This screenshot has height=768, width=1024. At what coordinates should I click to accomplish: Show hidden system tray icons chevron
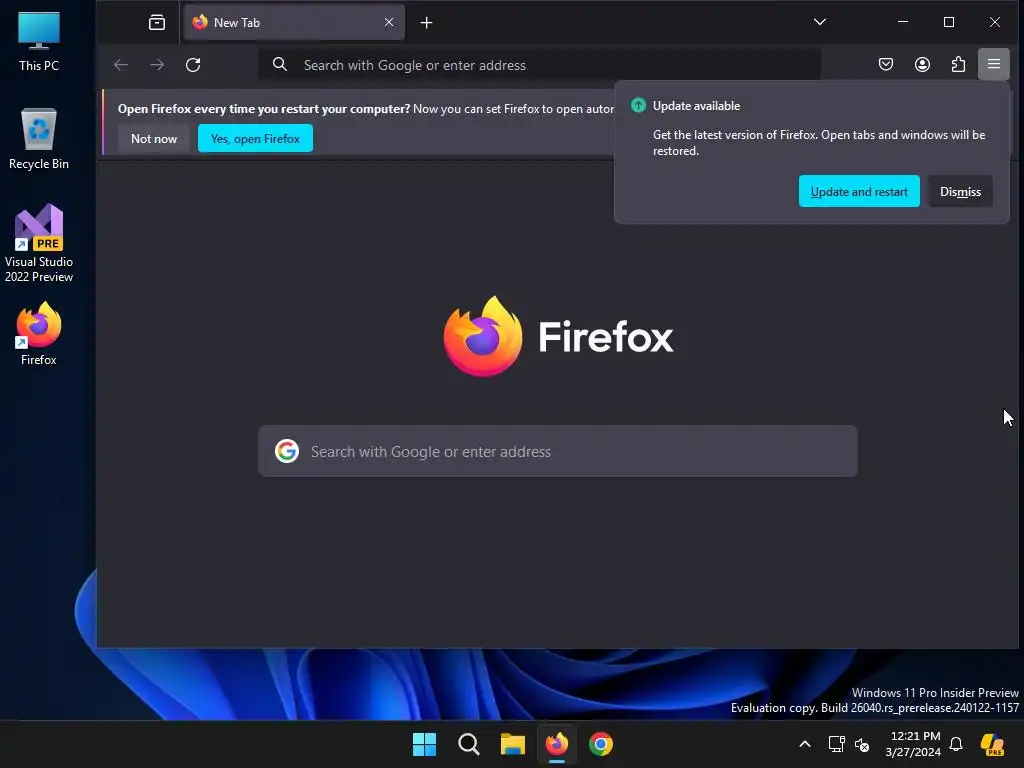click(x=805, y=744)
